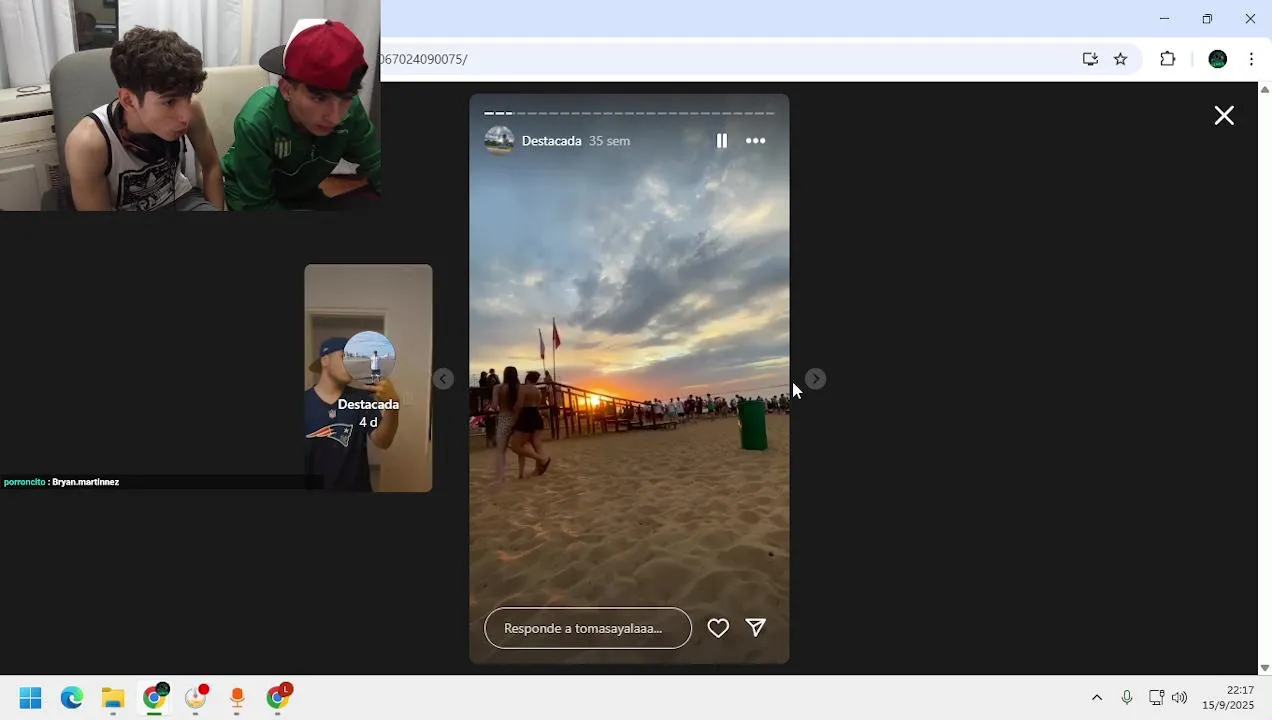Viewport: 1272px width, 720px height.
Task: Close the story viewer with X
Action: coord(1224,116)
